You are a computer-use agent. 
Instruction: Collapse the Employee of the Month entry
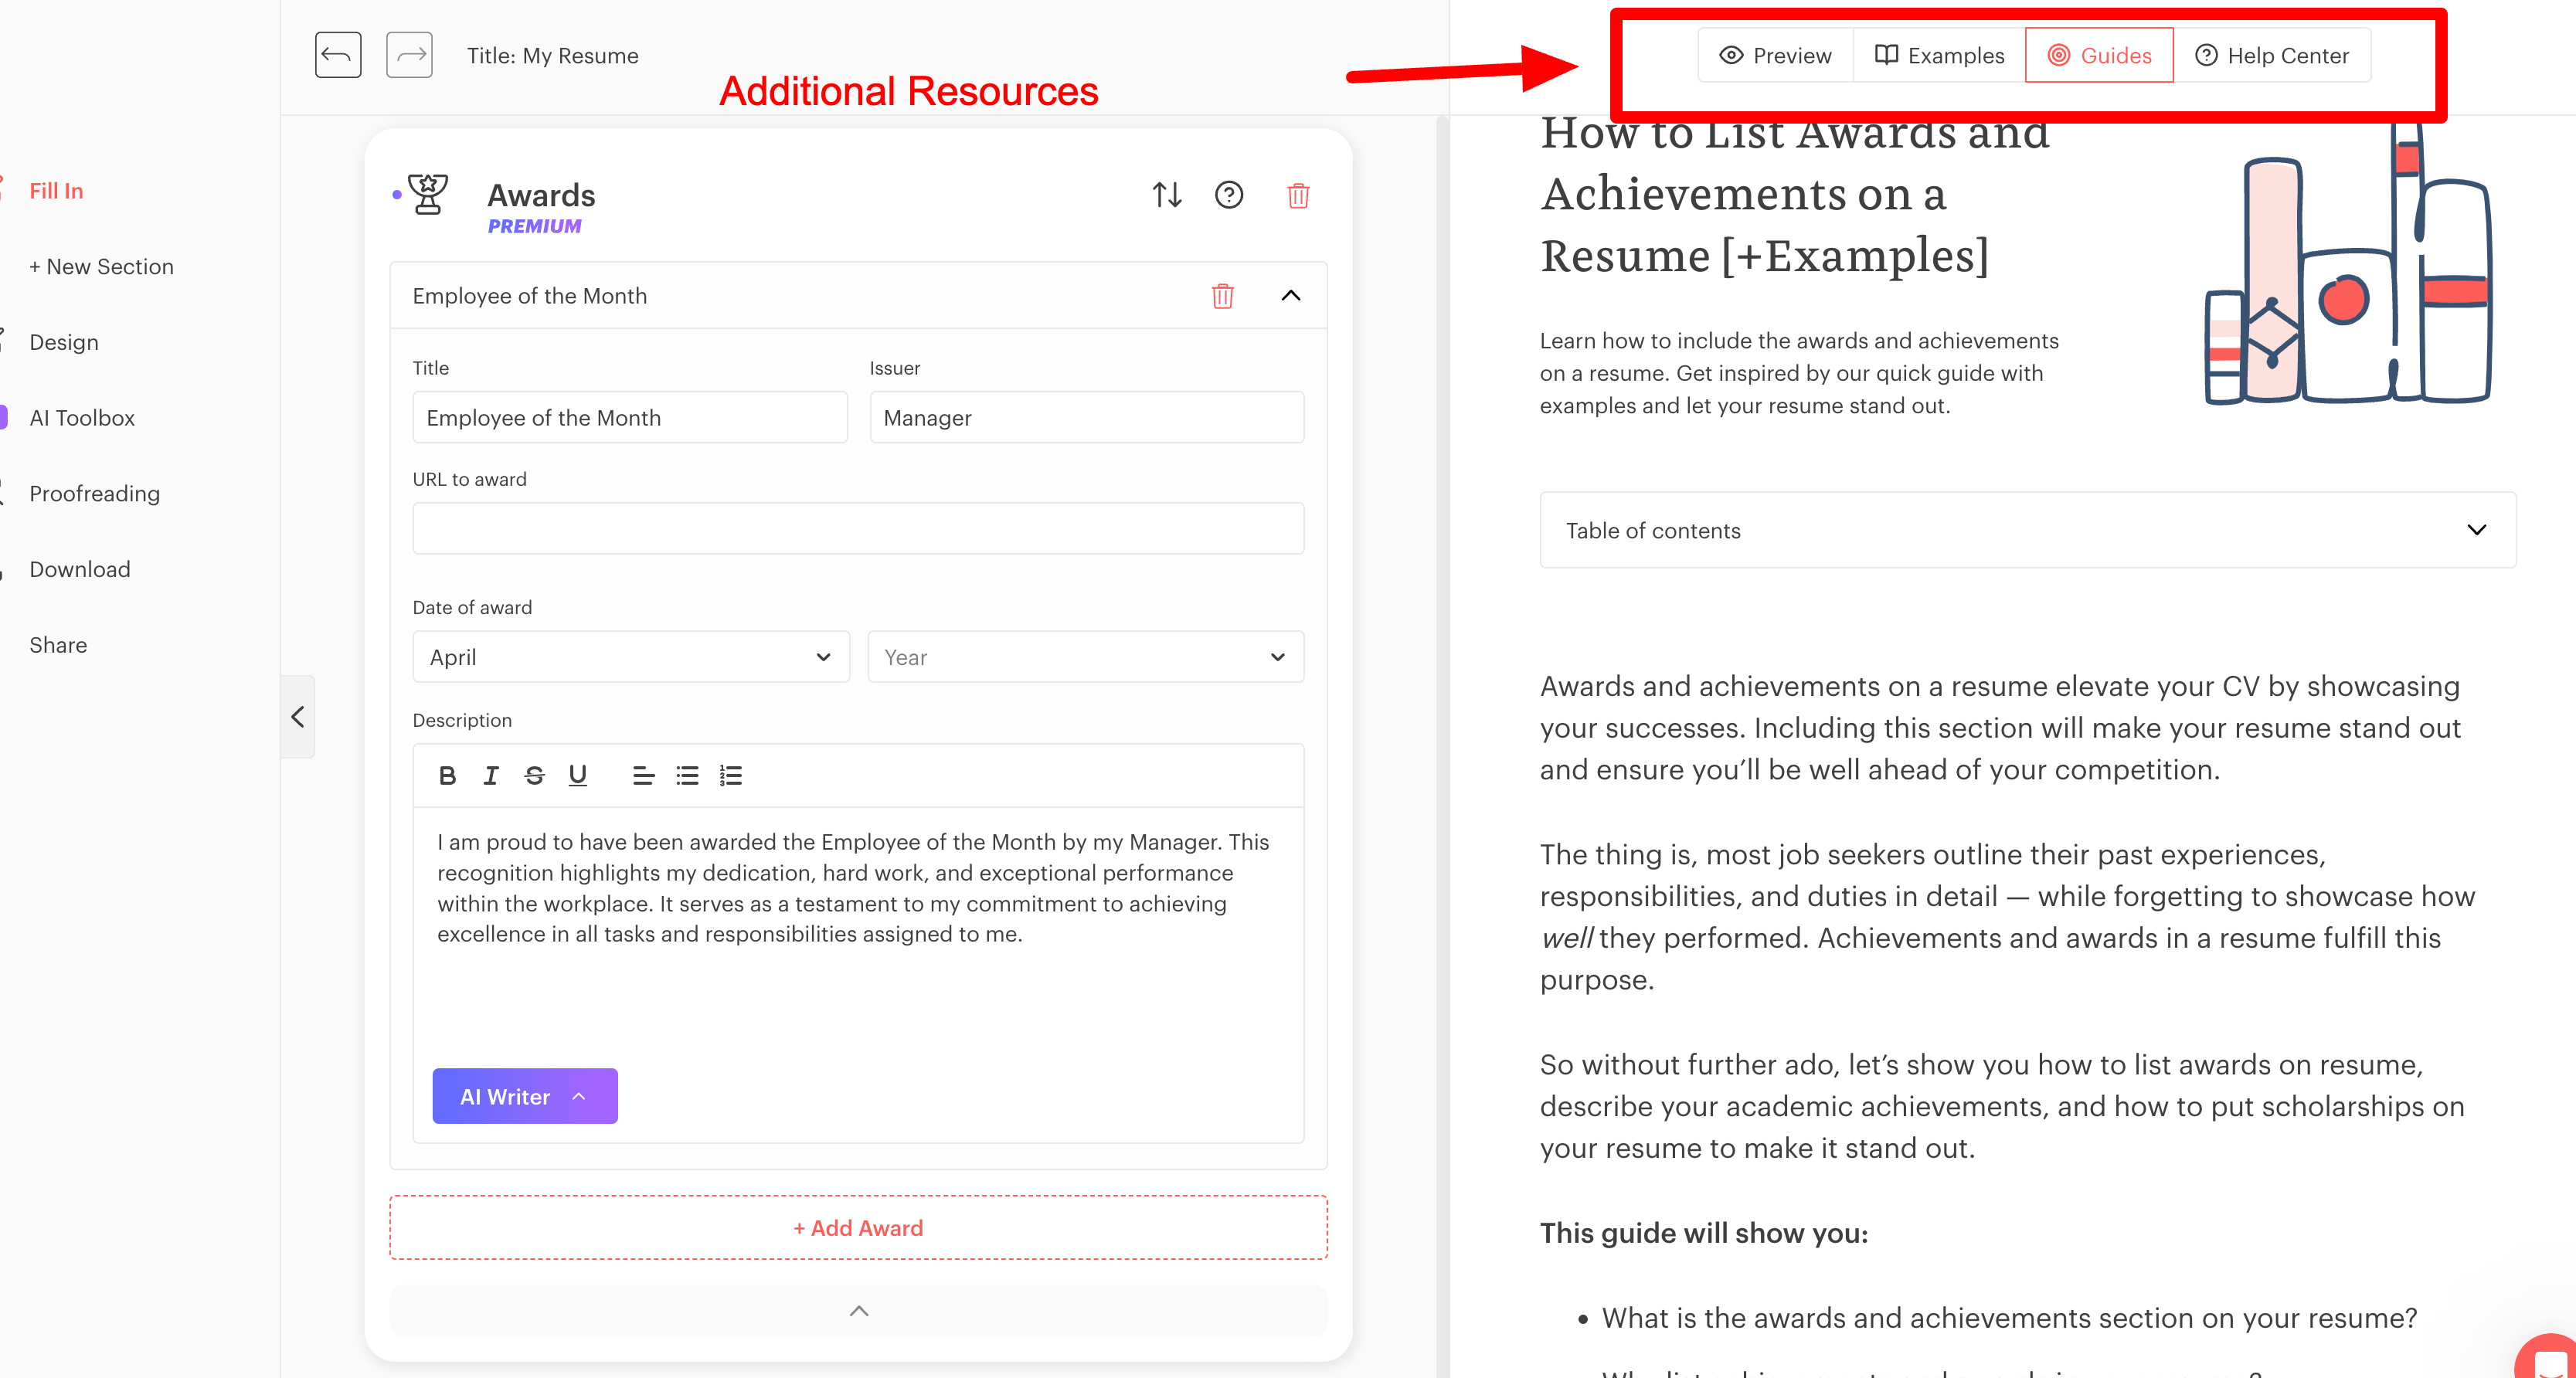point(1291,294)
